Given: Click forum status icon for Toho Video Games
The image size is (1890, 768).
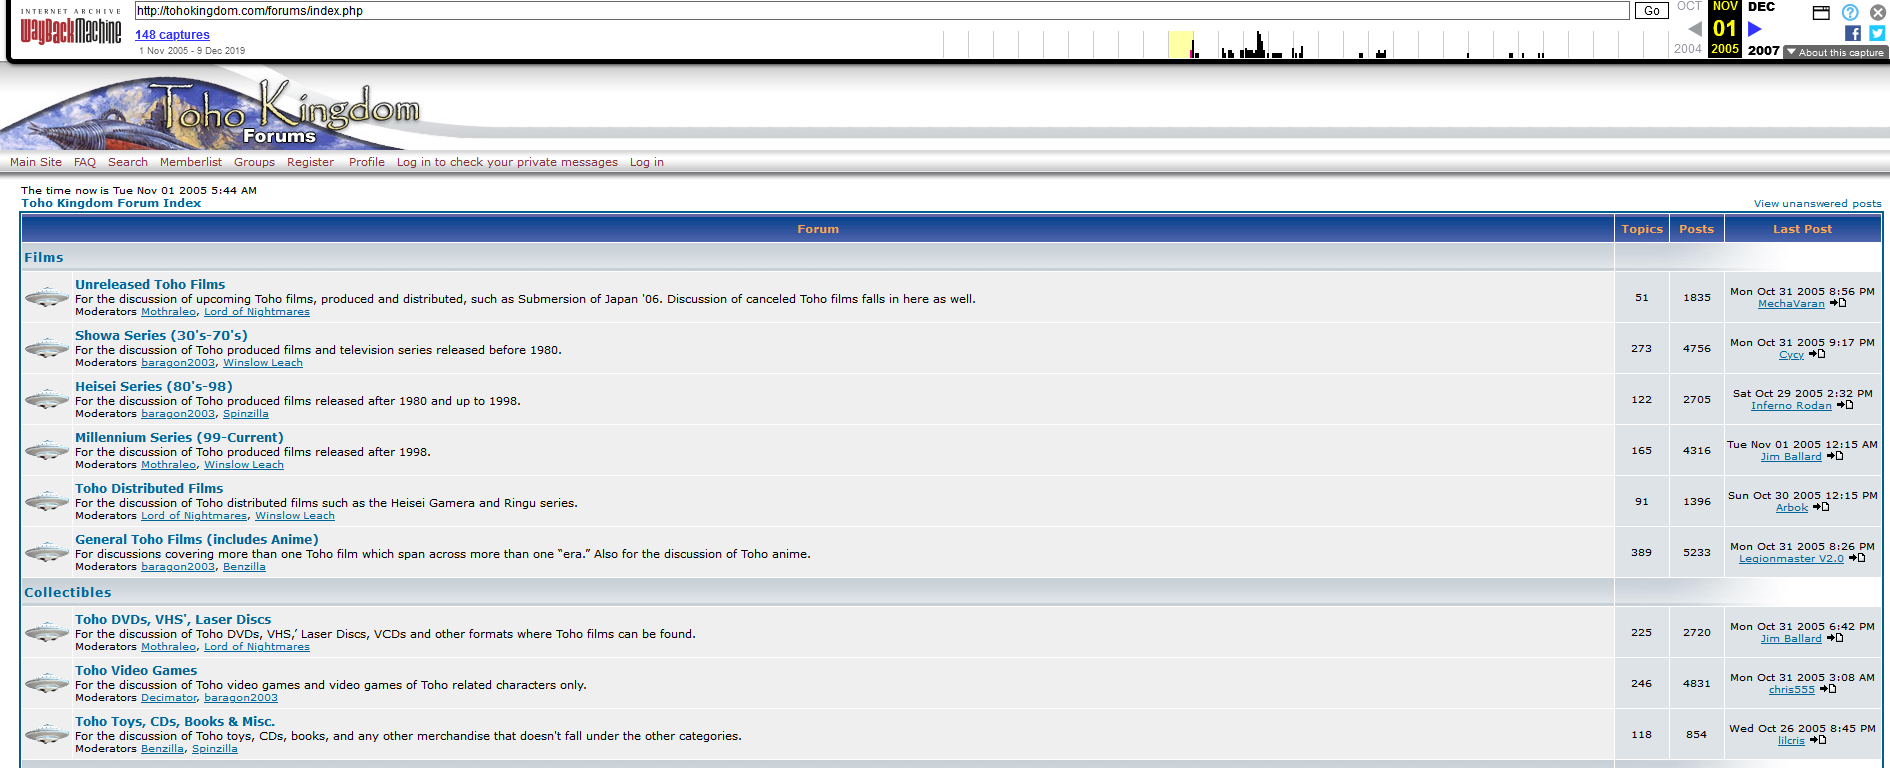Looking at the screenshot, I should tap(46, 683).
